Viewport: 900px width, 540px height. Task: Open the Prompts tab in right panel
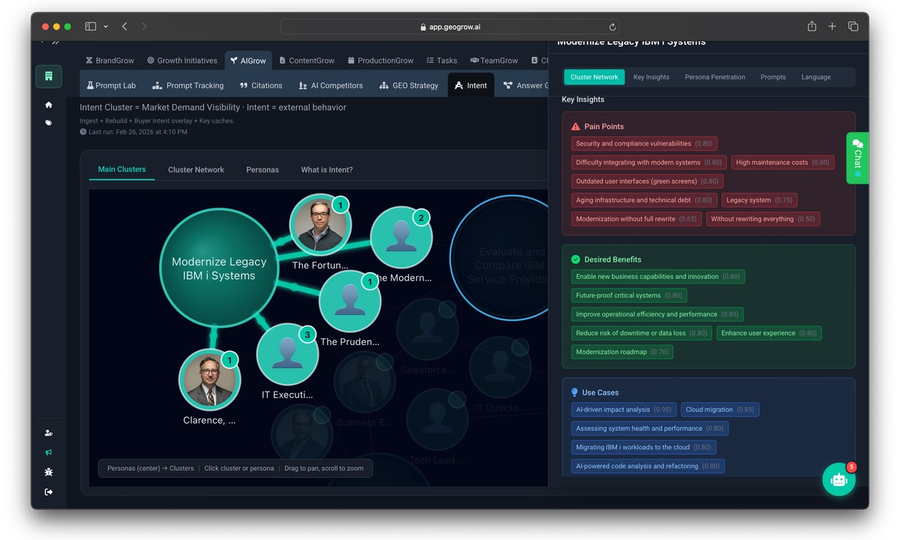[x=773, y=77]
